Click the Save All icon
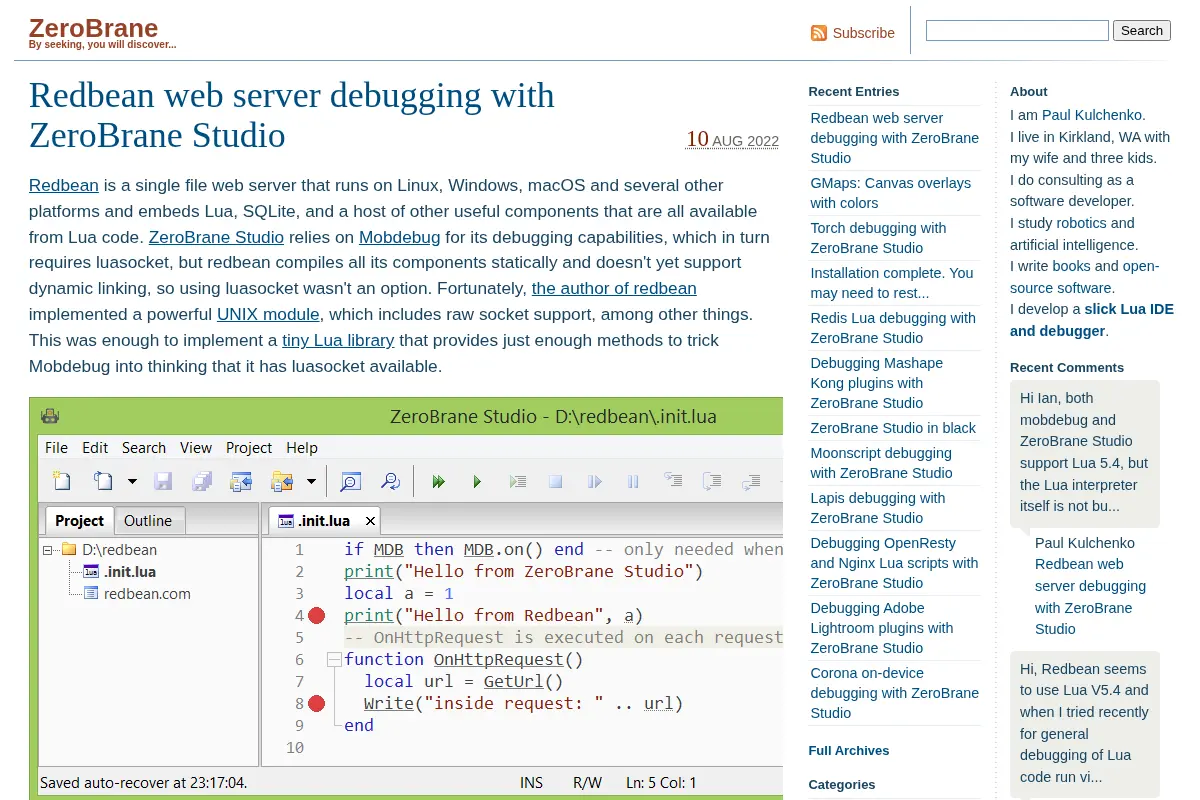Image resolution: width=1200 pixels, height=800 pixels. pos(202,481)
